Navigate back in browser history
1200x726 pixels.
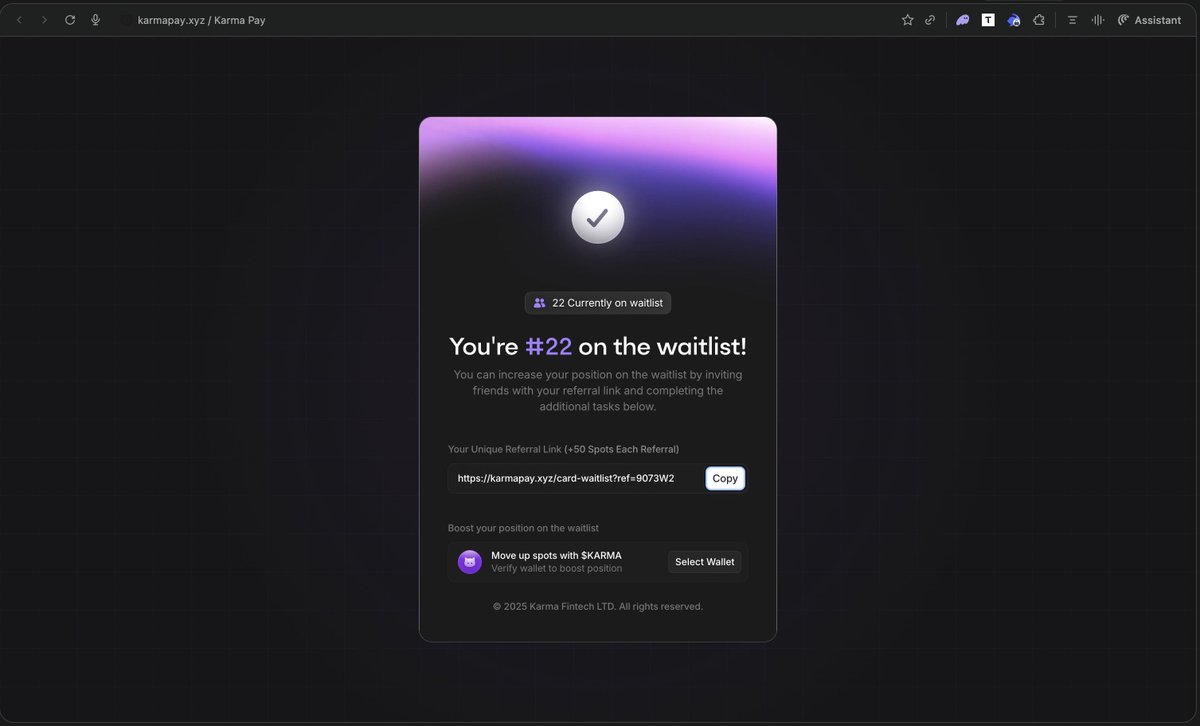18,19
